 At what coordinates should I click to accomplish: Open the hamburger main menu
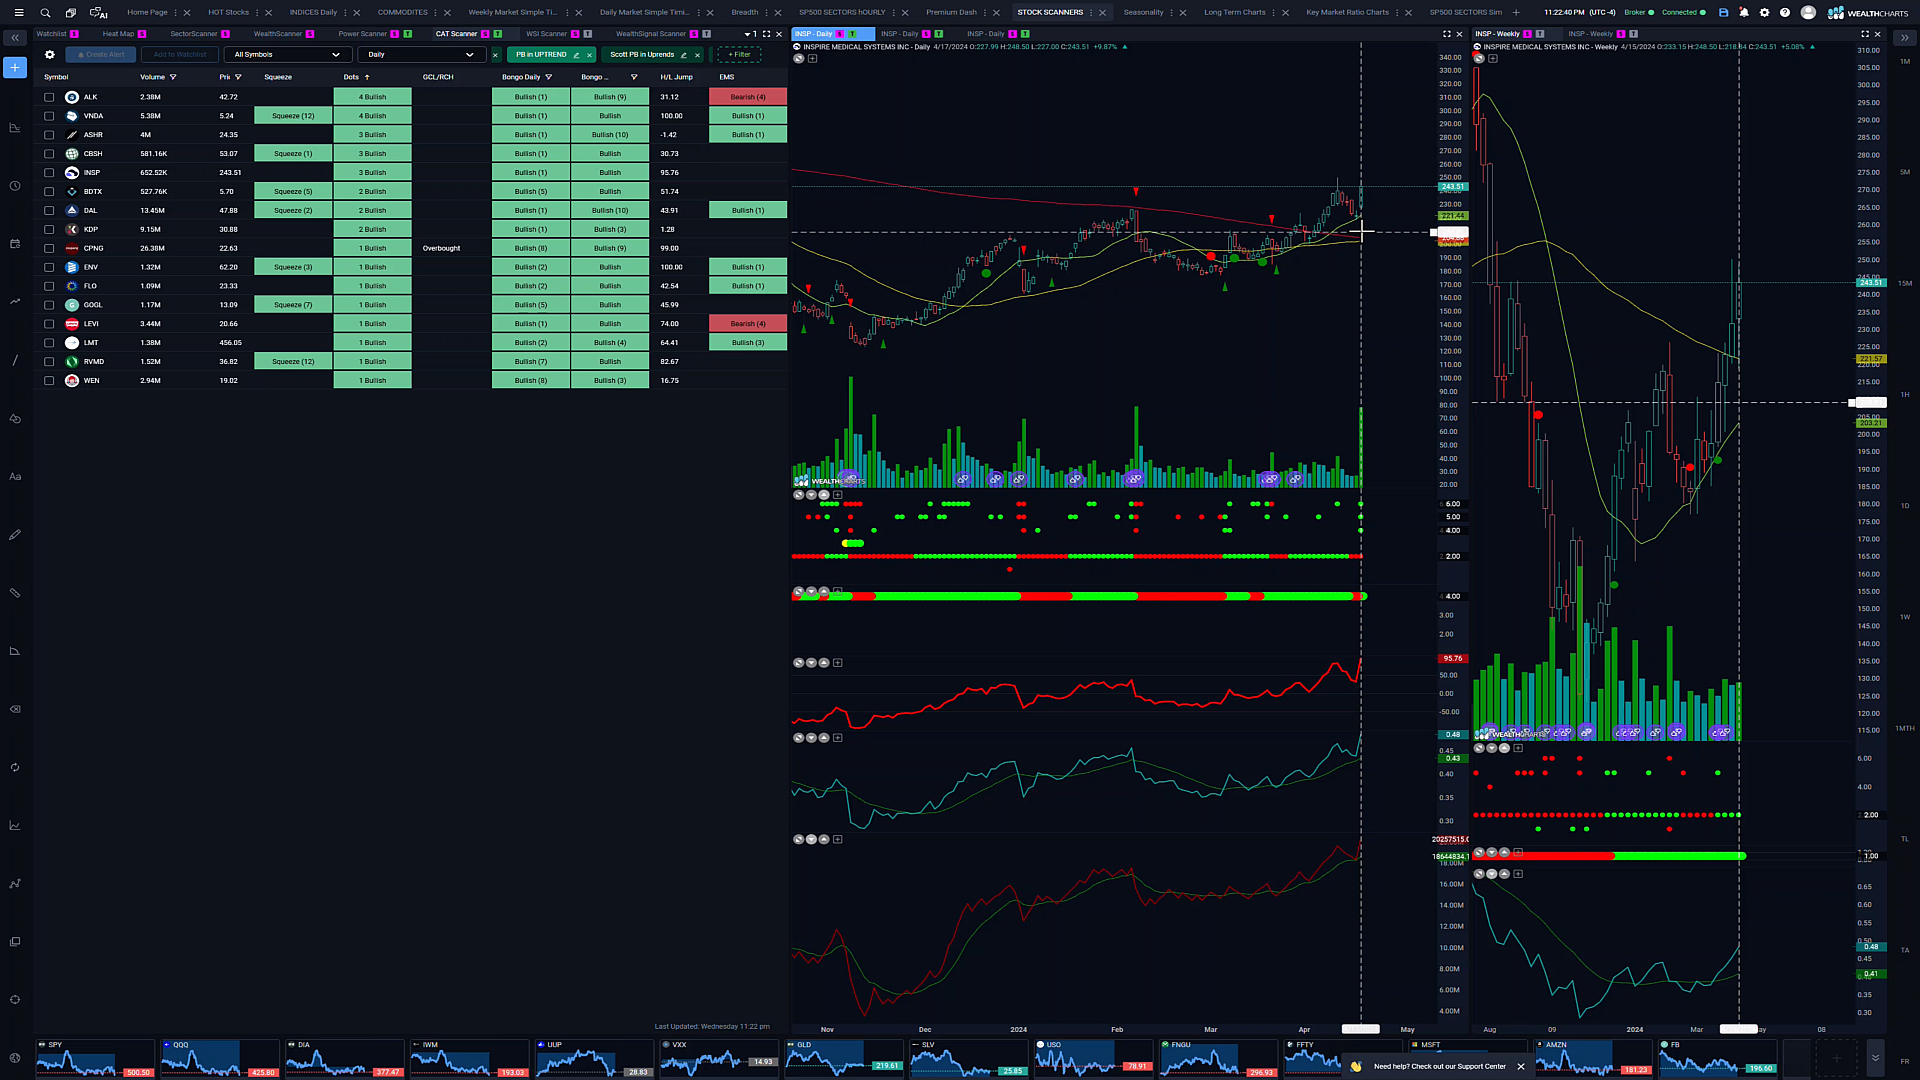click(x=18, y=13)
